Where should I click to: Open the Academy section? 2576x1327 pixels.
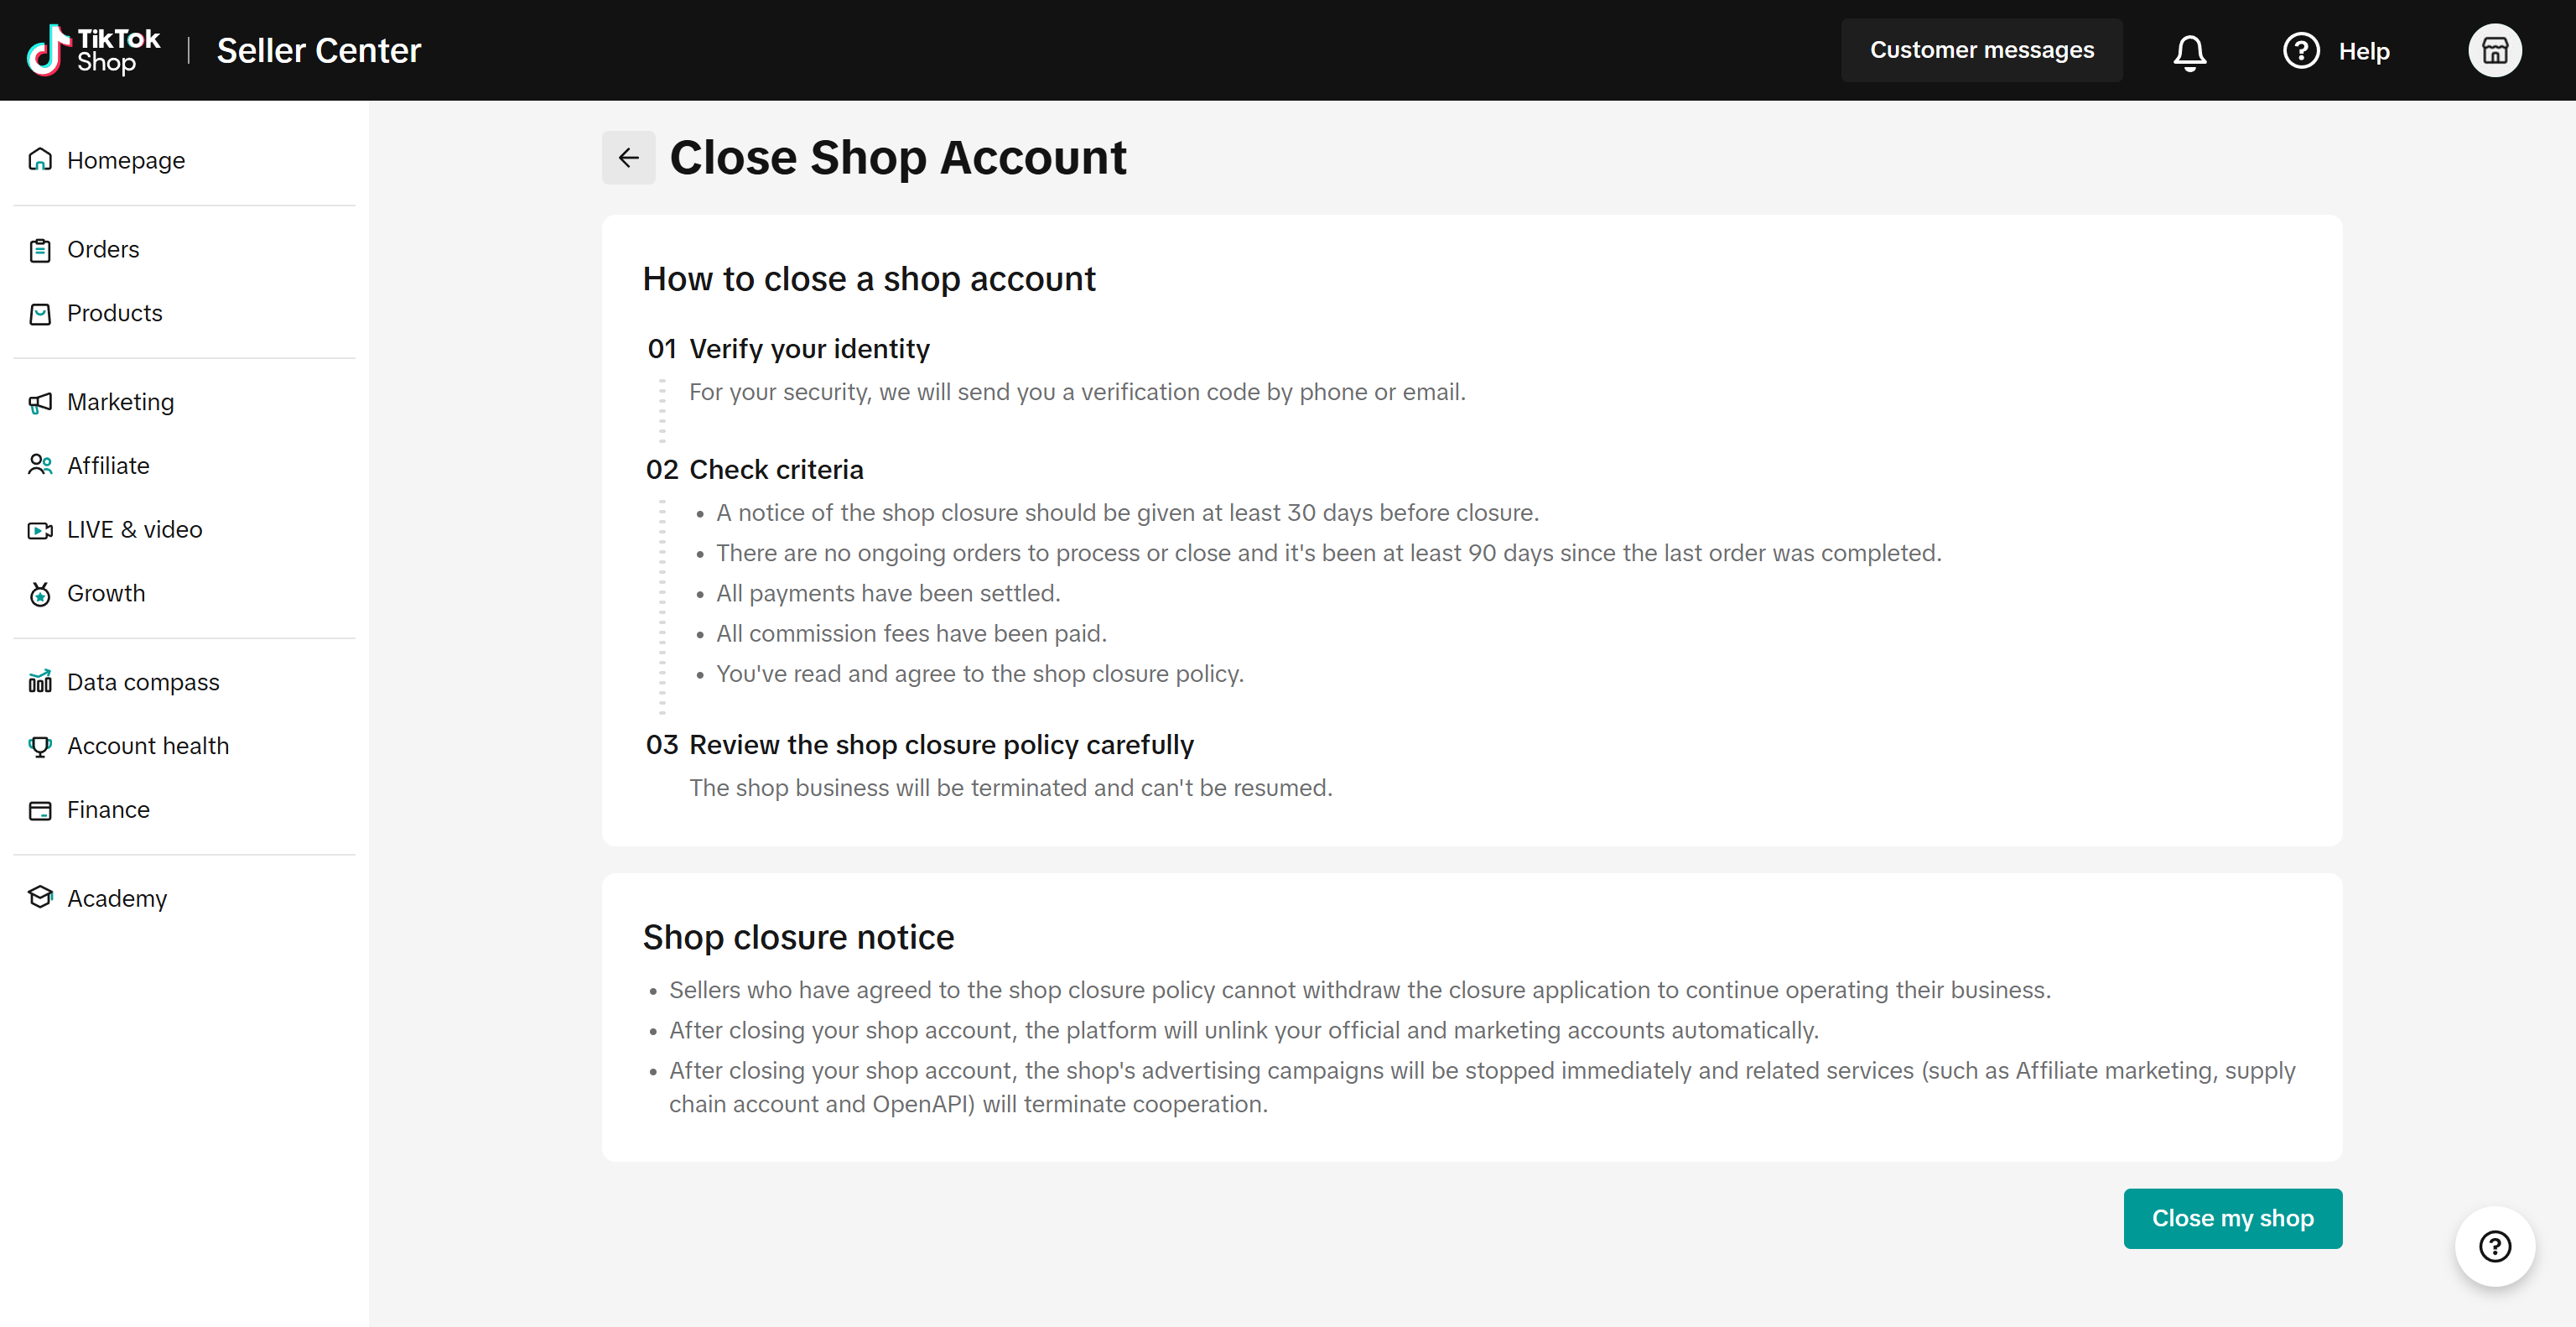click(117, 898)
